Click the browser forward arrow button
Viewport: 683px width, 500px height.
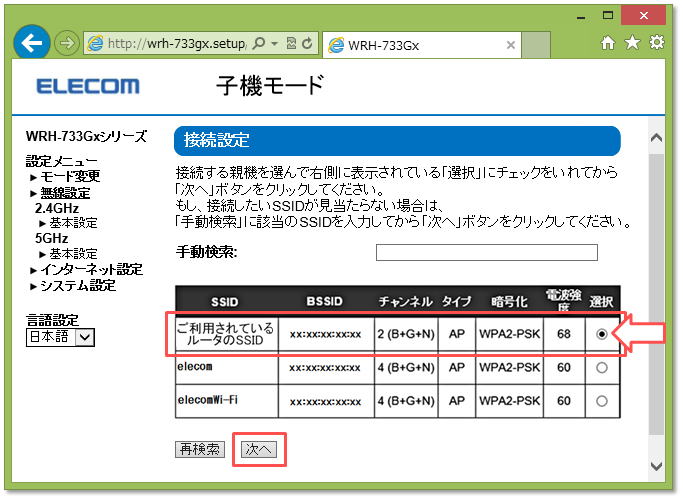[67, 43]
